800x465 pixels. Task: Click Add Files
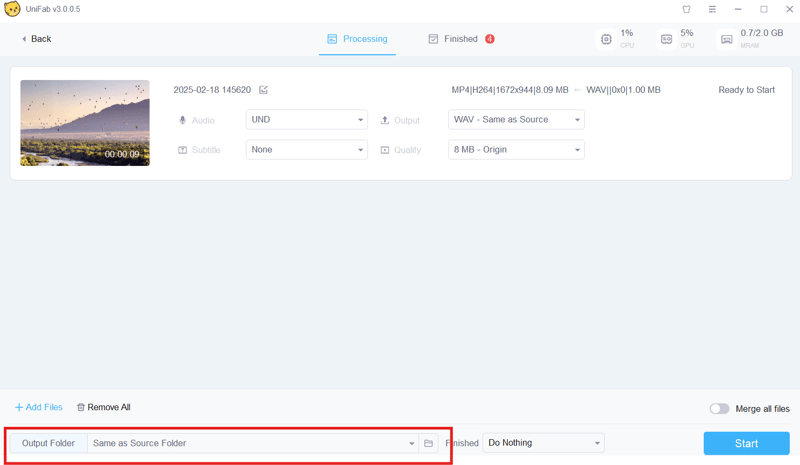click(38, 408)
